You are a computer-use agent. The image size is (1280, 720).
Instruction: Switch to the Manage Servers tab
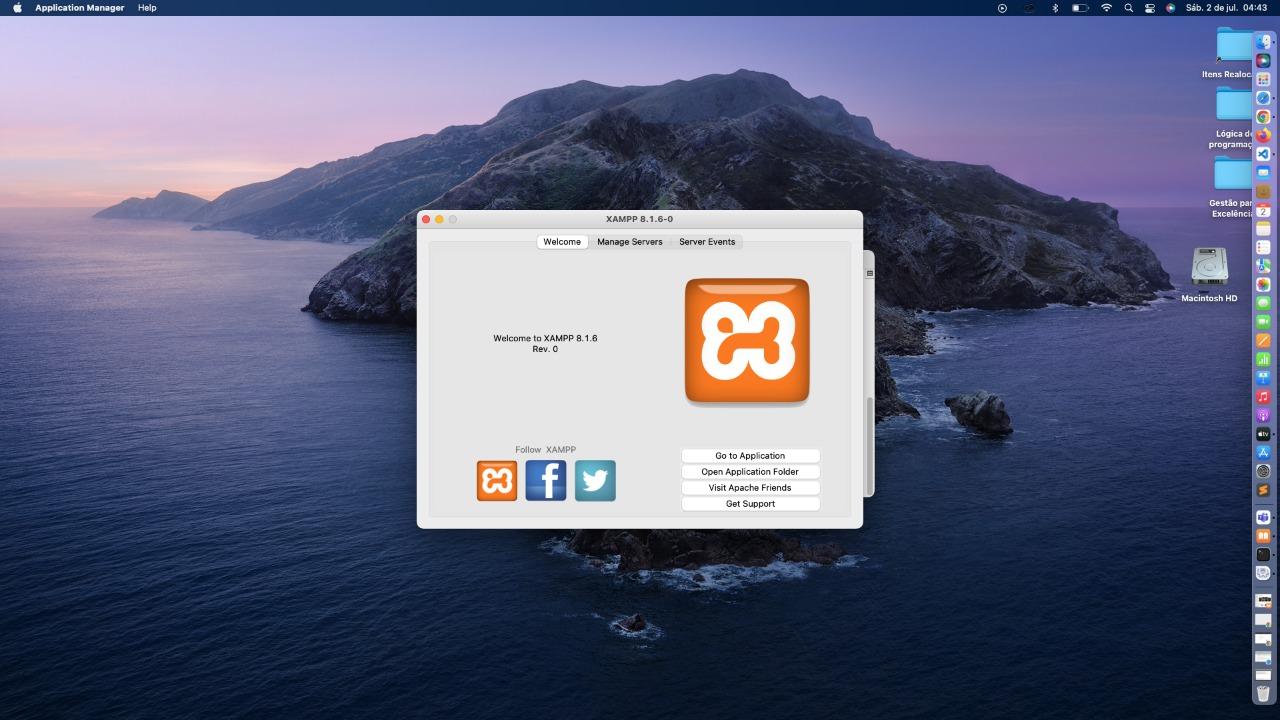coord(630,242)
